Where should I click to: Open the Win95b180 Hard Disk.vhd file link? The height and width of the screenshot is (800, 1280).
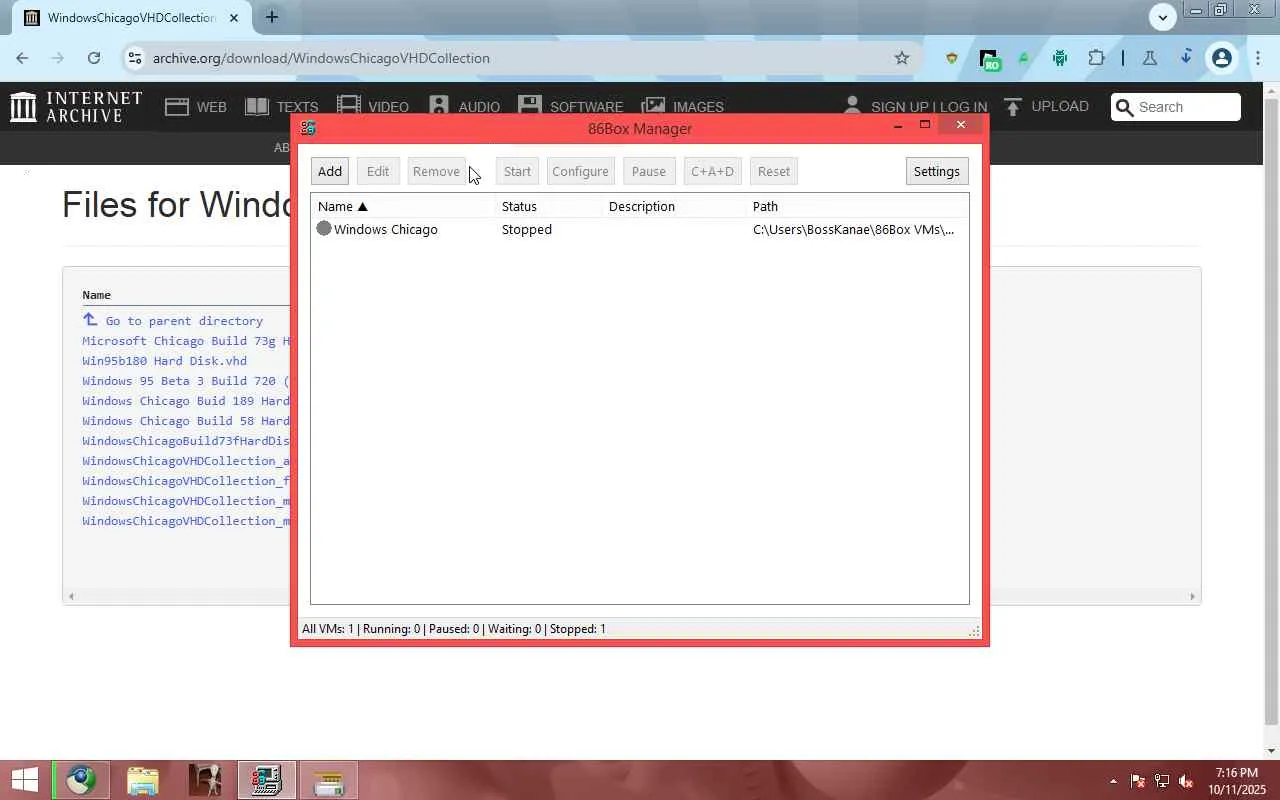[164, 361]
